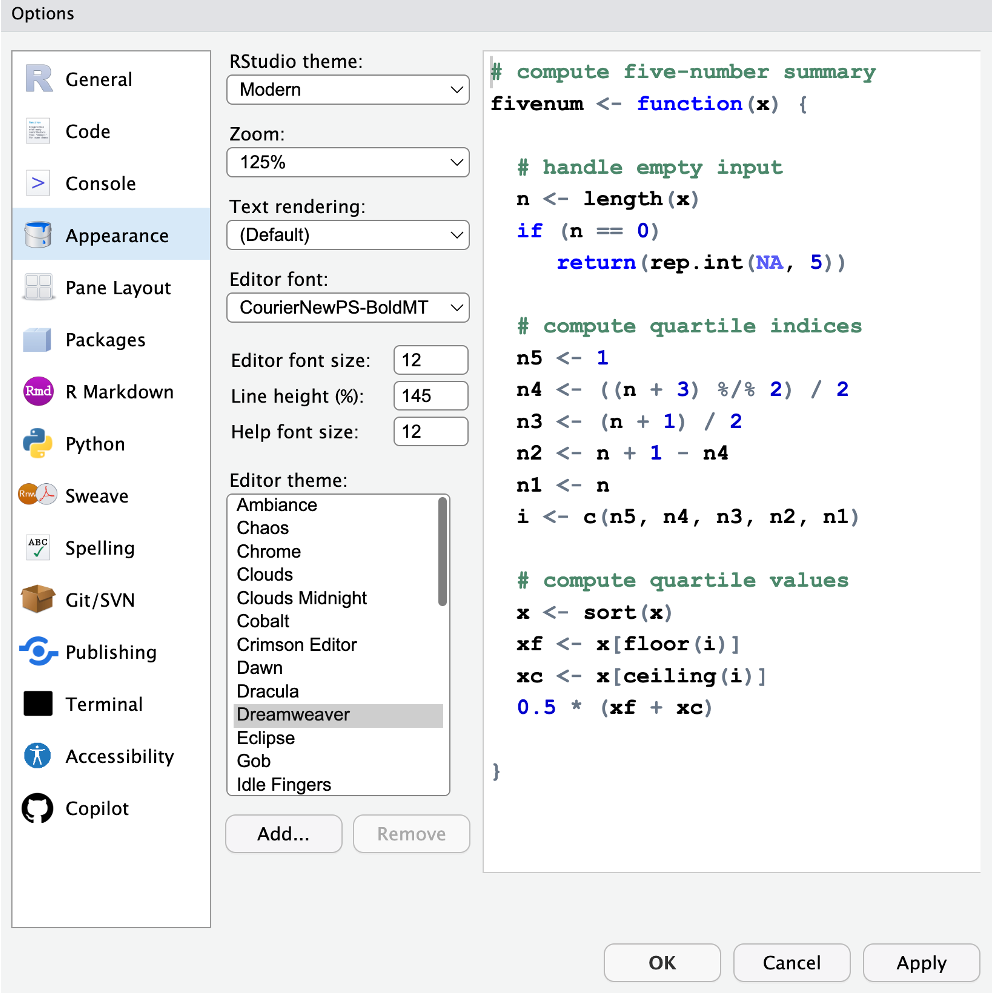Click the Help font size field

tap(431, 432)
